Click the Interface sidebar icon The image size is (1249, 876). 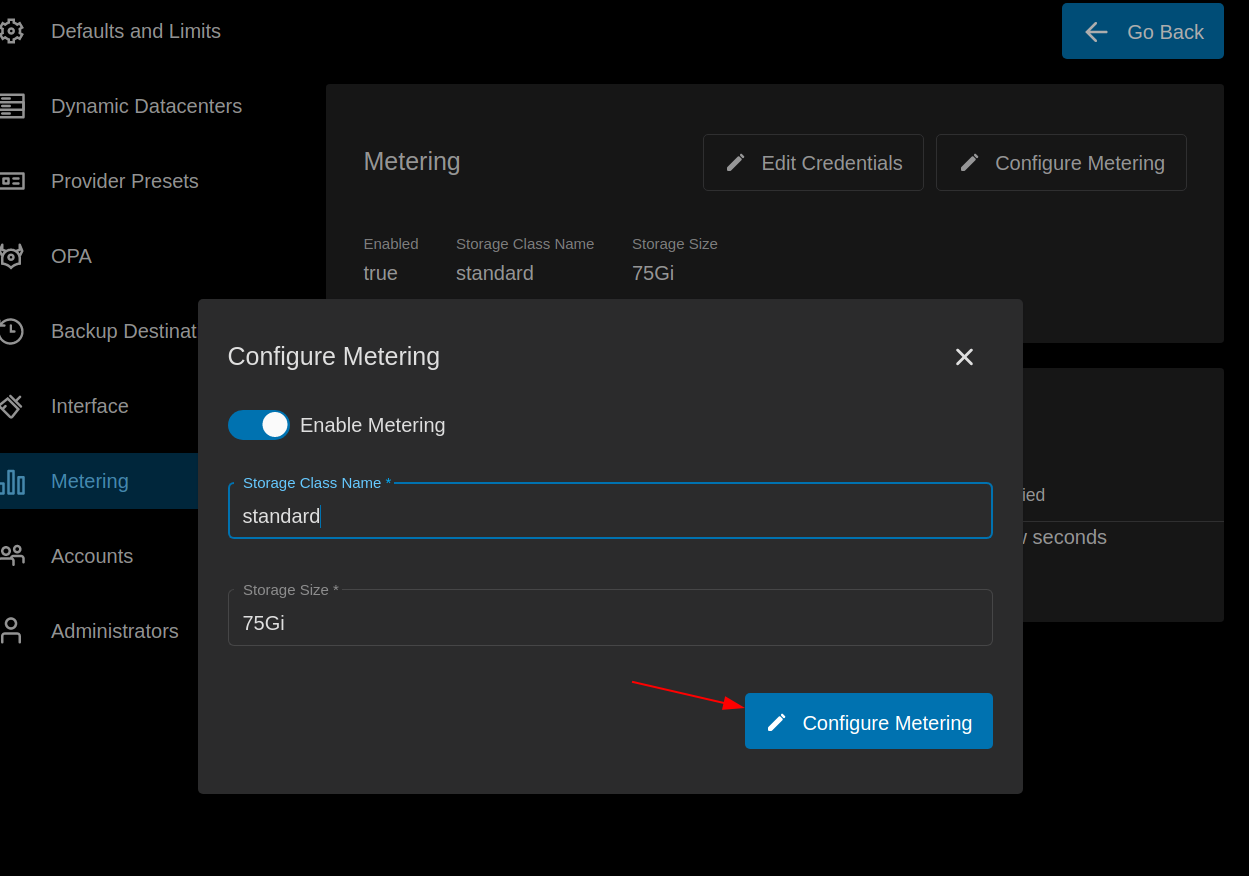click(x=13, y=406)
